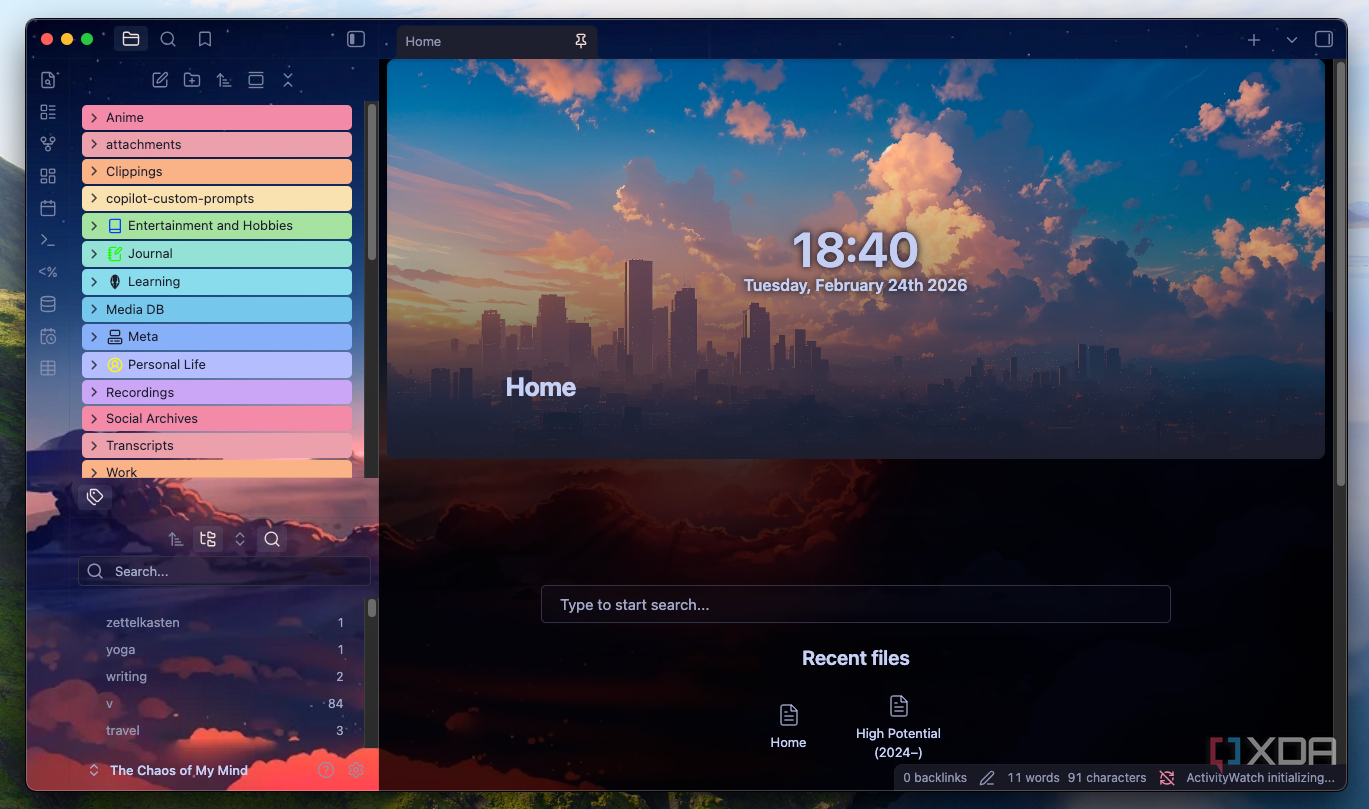The width and height of the screenshot is (1369, 809).
Task: Open Home from recent files
Action: [x=788, y=727]
